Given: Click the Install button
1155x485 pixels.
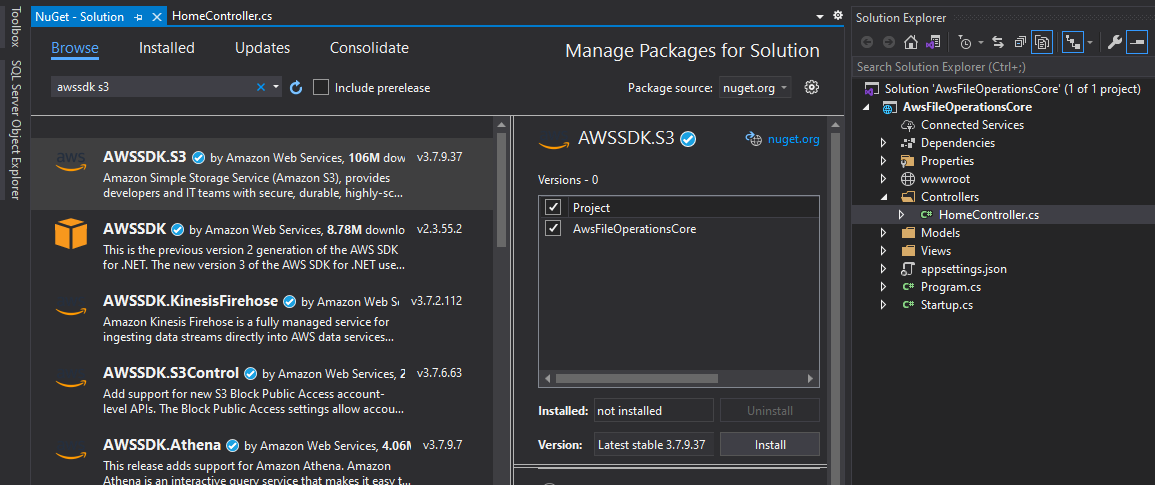Looking at the screenshot, I should 770,444.
